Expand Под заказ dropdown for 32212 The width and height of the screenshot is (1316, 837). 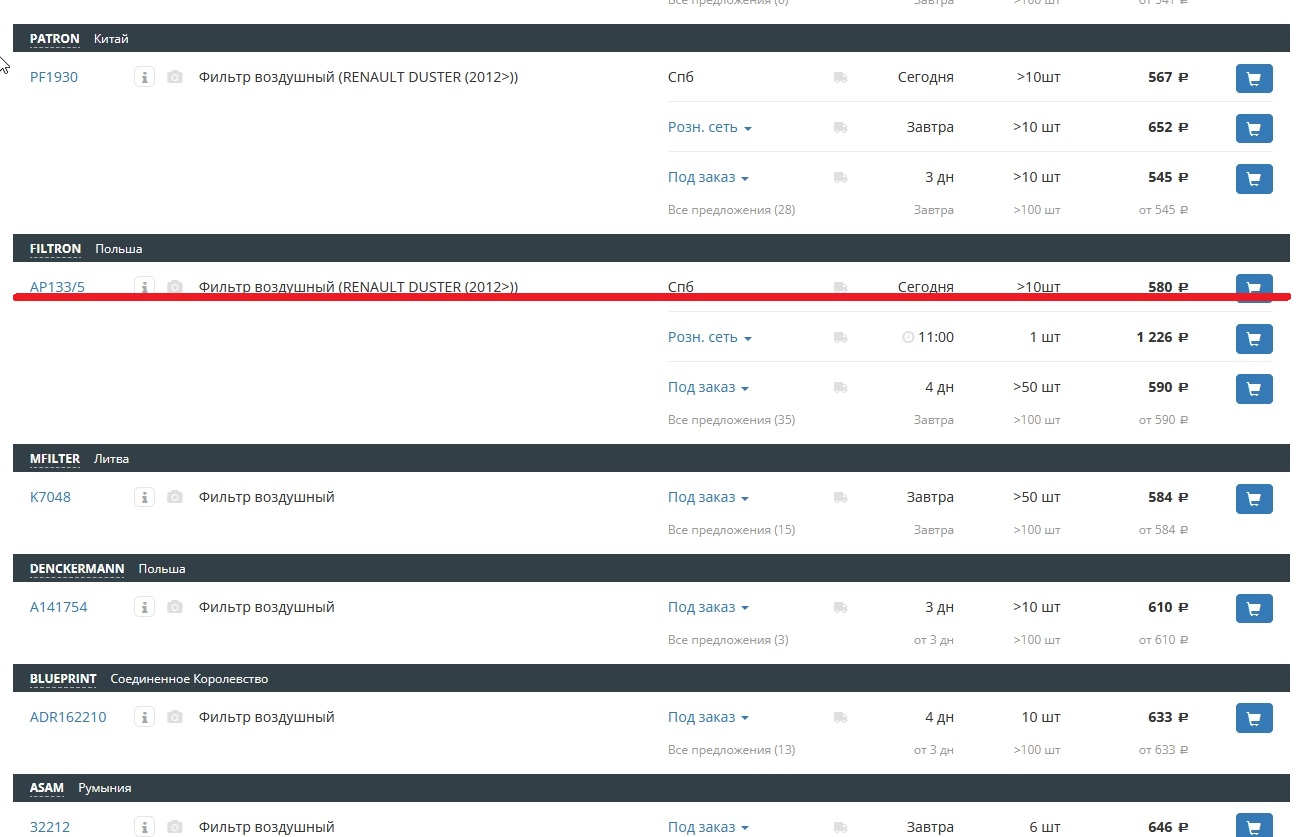(x=708, y=827)
